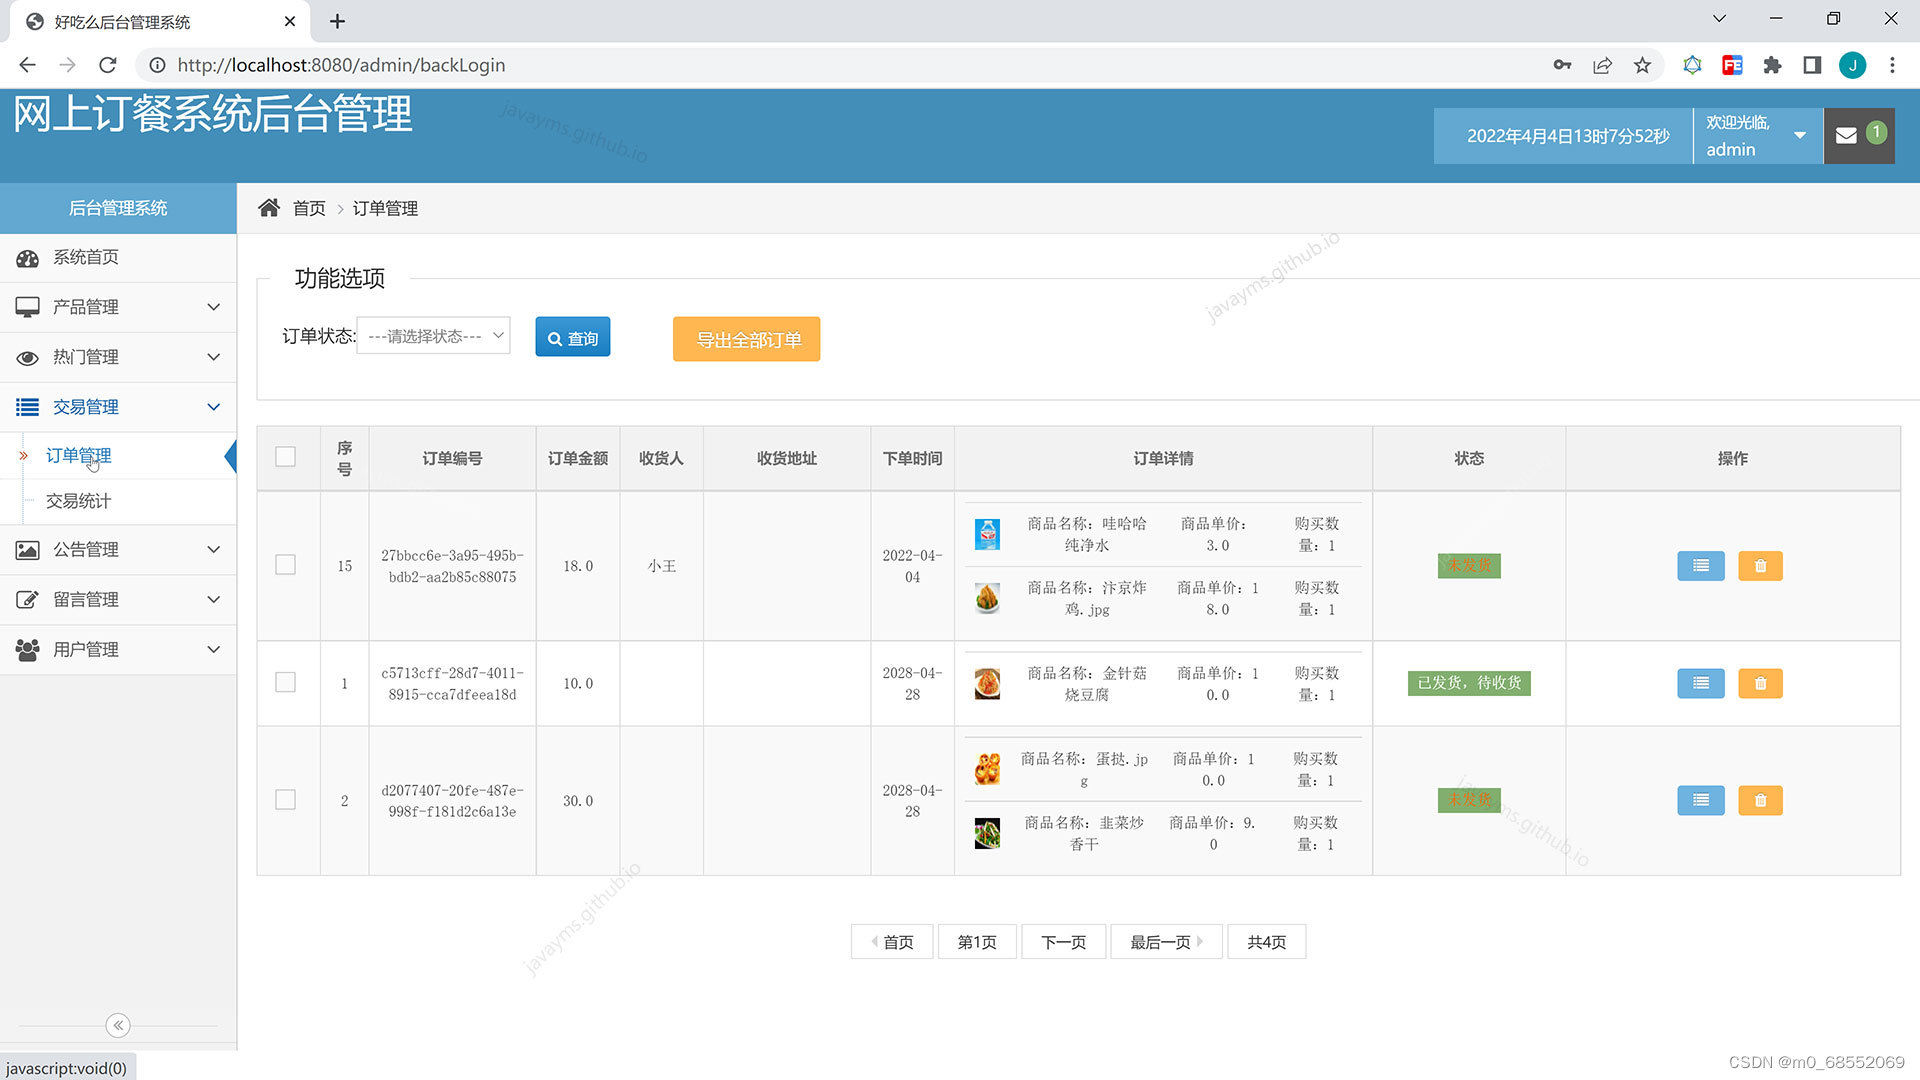This screenshot has height=1080, width=1920.
Task: Collapse sidebar using double-arrow circle icon
Action: point(118,1025)
